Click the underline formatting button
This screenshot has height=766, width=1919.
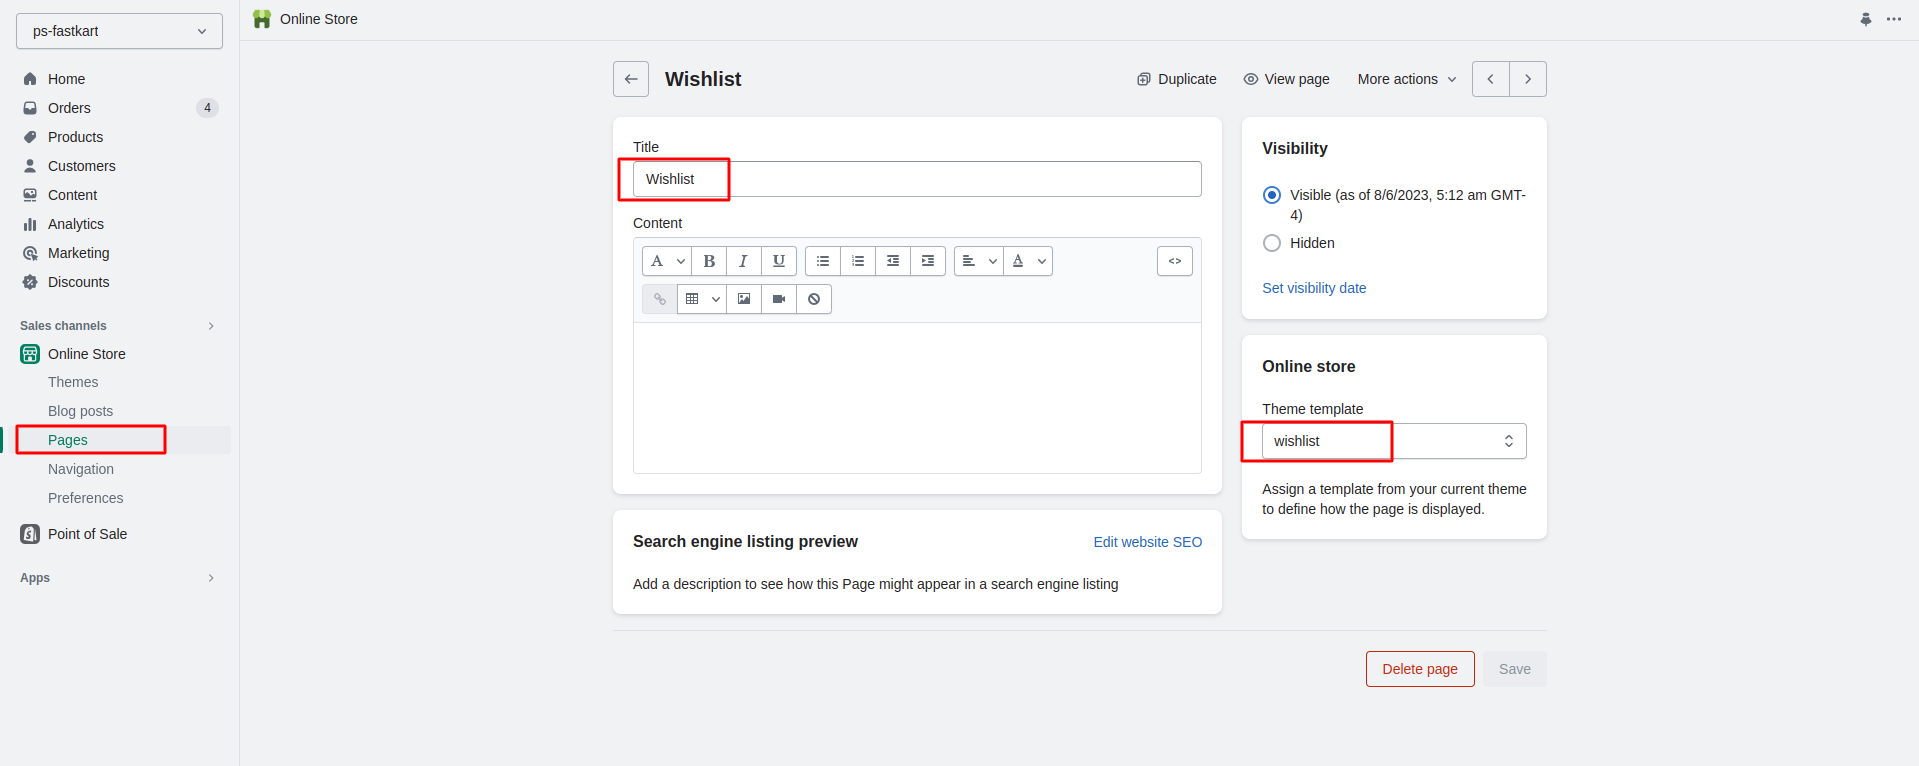(778, 261)
